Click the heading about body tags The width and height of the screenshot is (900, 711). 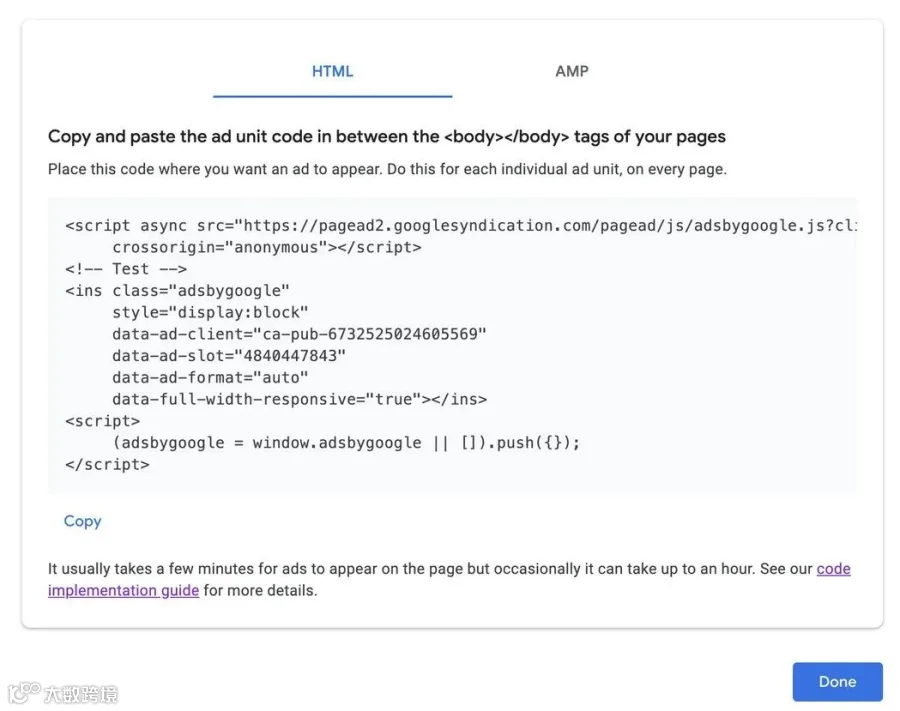click(387, 137)
